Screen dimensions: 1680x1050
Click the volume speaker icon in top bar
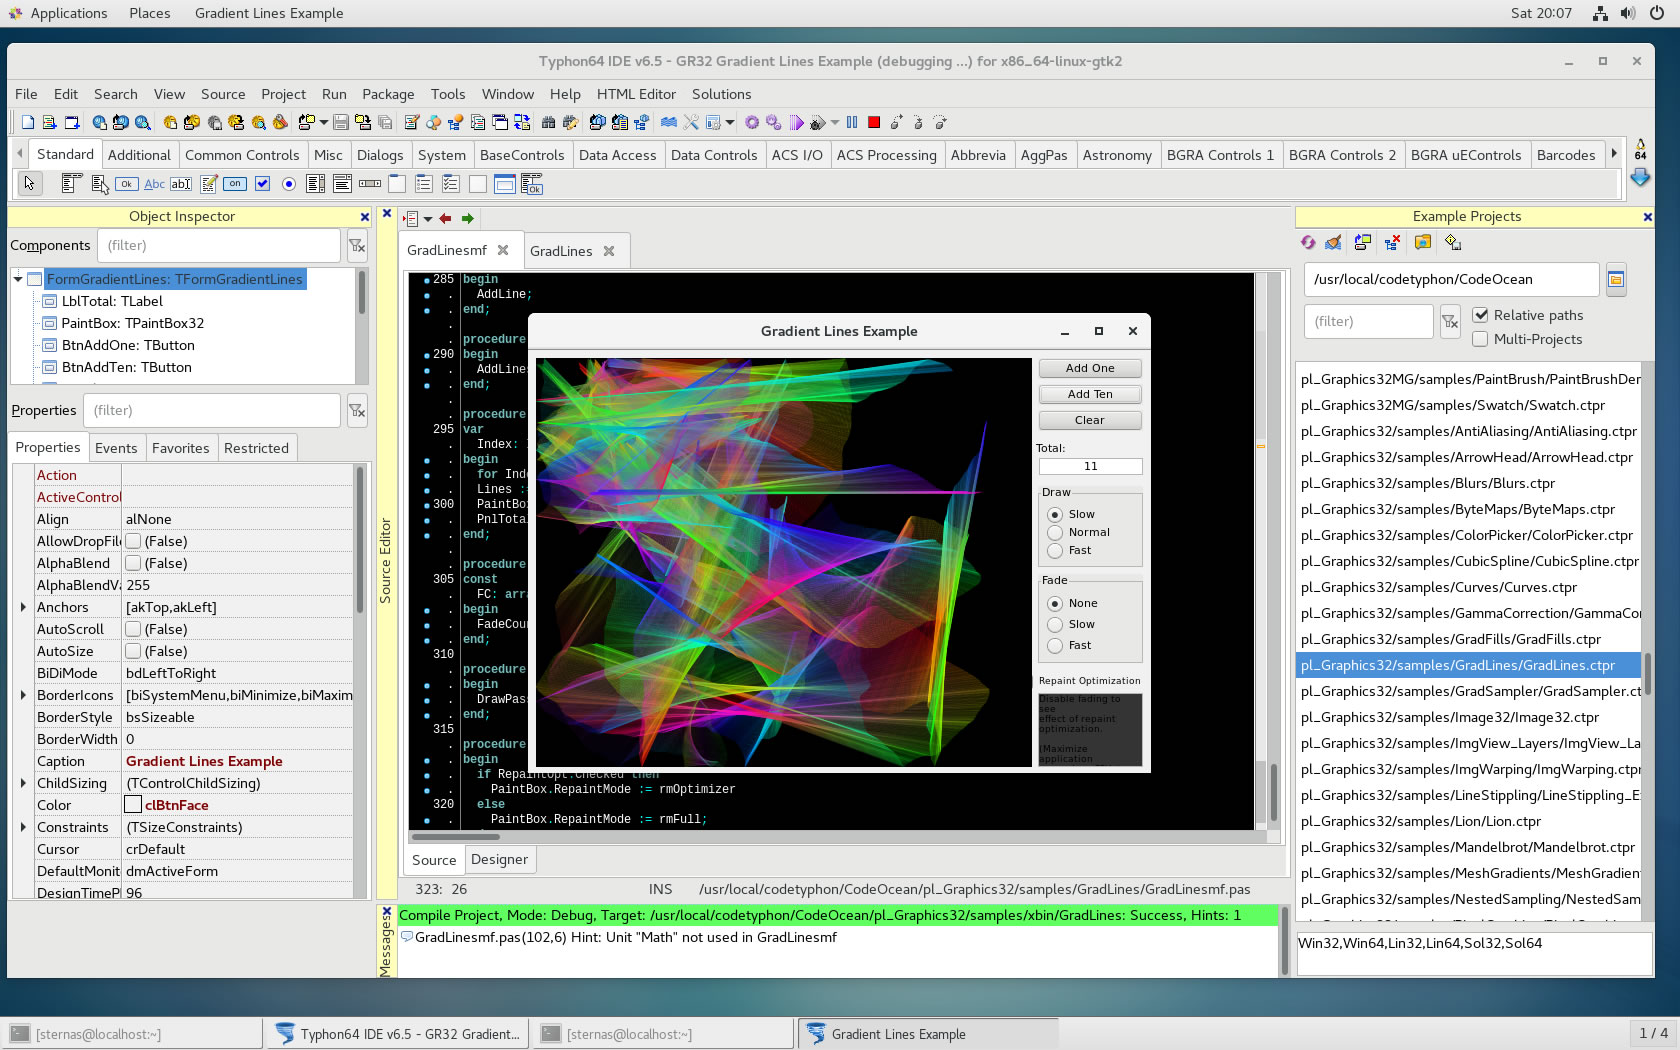pyautogui.click(x=1628, y=13)
